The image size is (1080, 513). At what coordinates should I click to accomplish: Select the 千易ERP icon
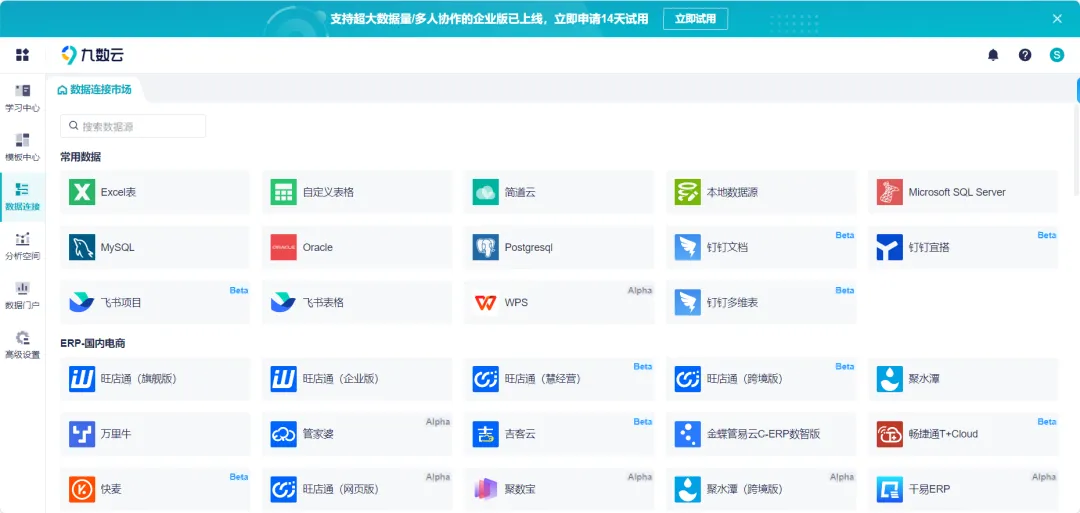[889, 489]
